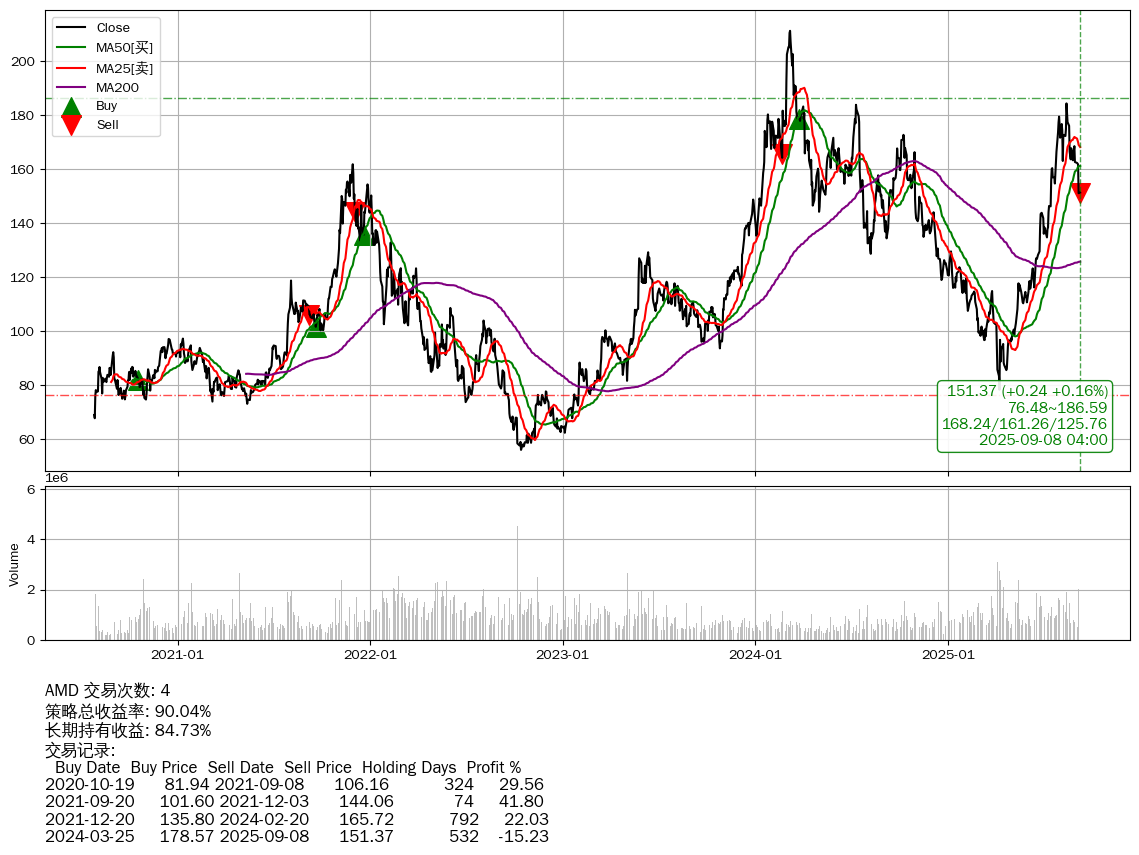1139x855 pixels.
Task: Click the first buy marker from late 2020
Action: pyautogui.click(x=137, y=381)
